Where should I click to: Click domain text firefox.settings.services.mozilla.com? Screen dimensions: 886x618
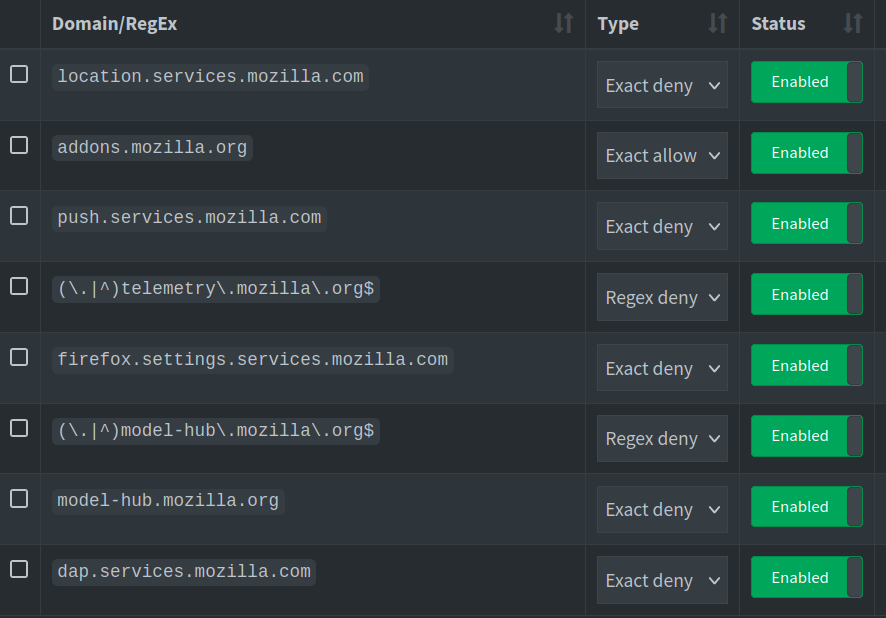(x=253, y=360)
